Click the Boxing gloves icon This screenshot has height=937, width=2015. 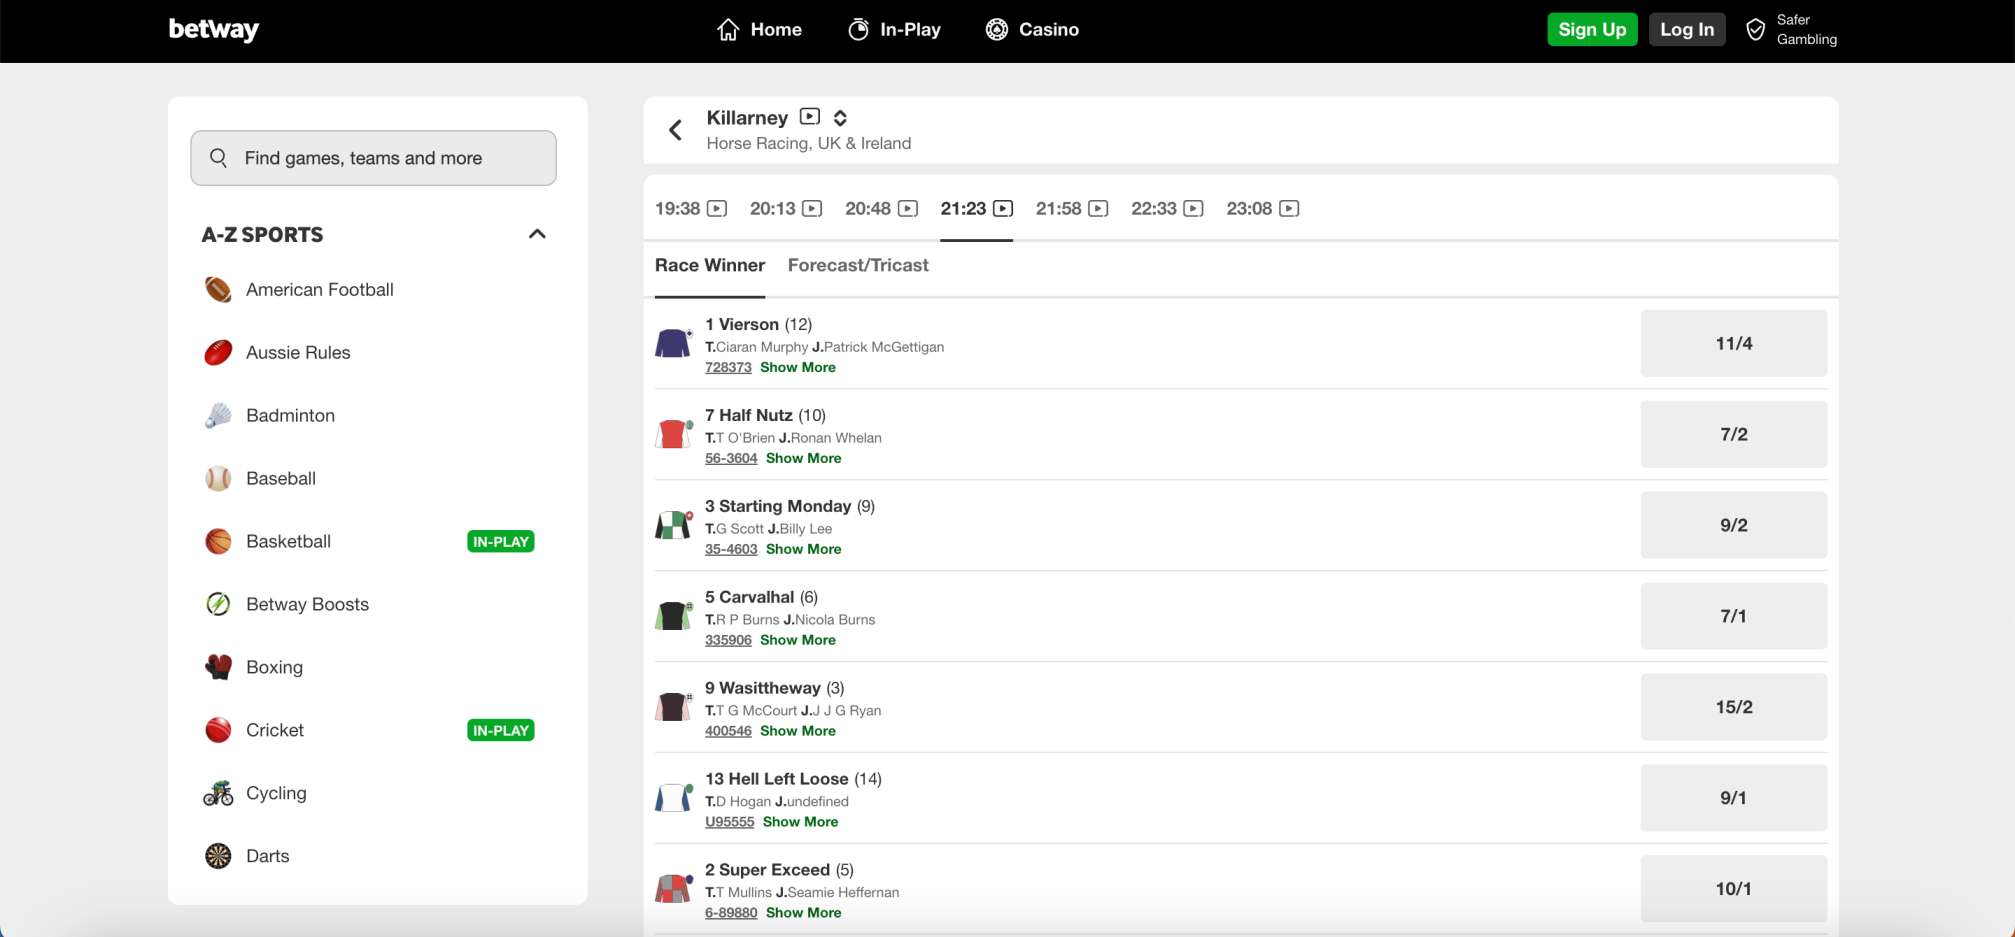(x=218, y=667)
